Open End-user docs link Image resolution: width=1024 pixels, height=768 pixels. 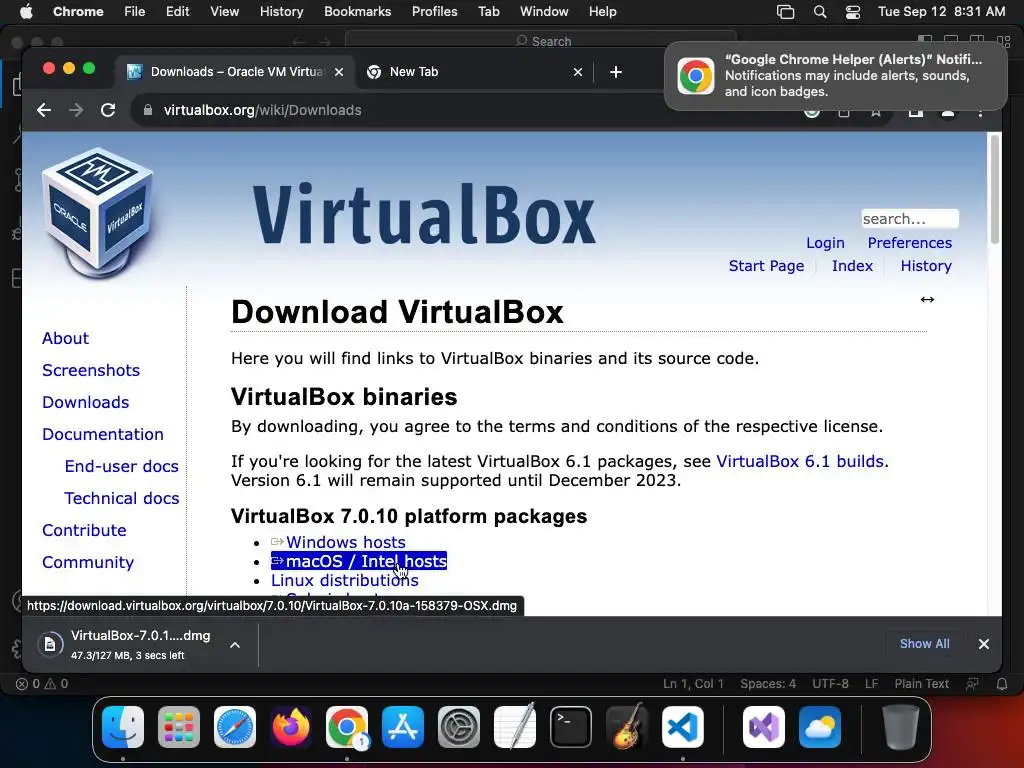[121, 466]
